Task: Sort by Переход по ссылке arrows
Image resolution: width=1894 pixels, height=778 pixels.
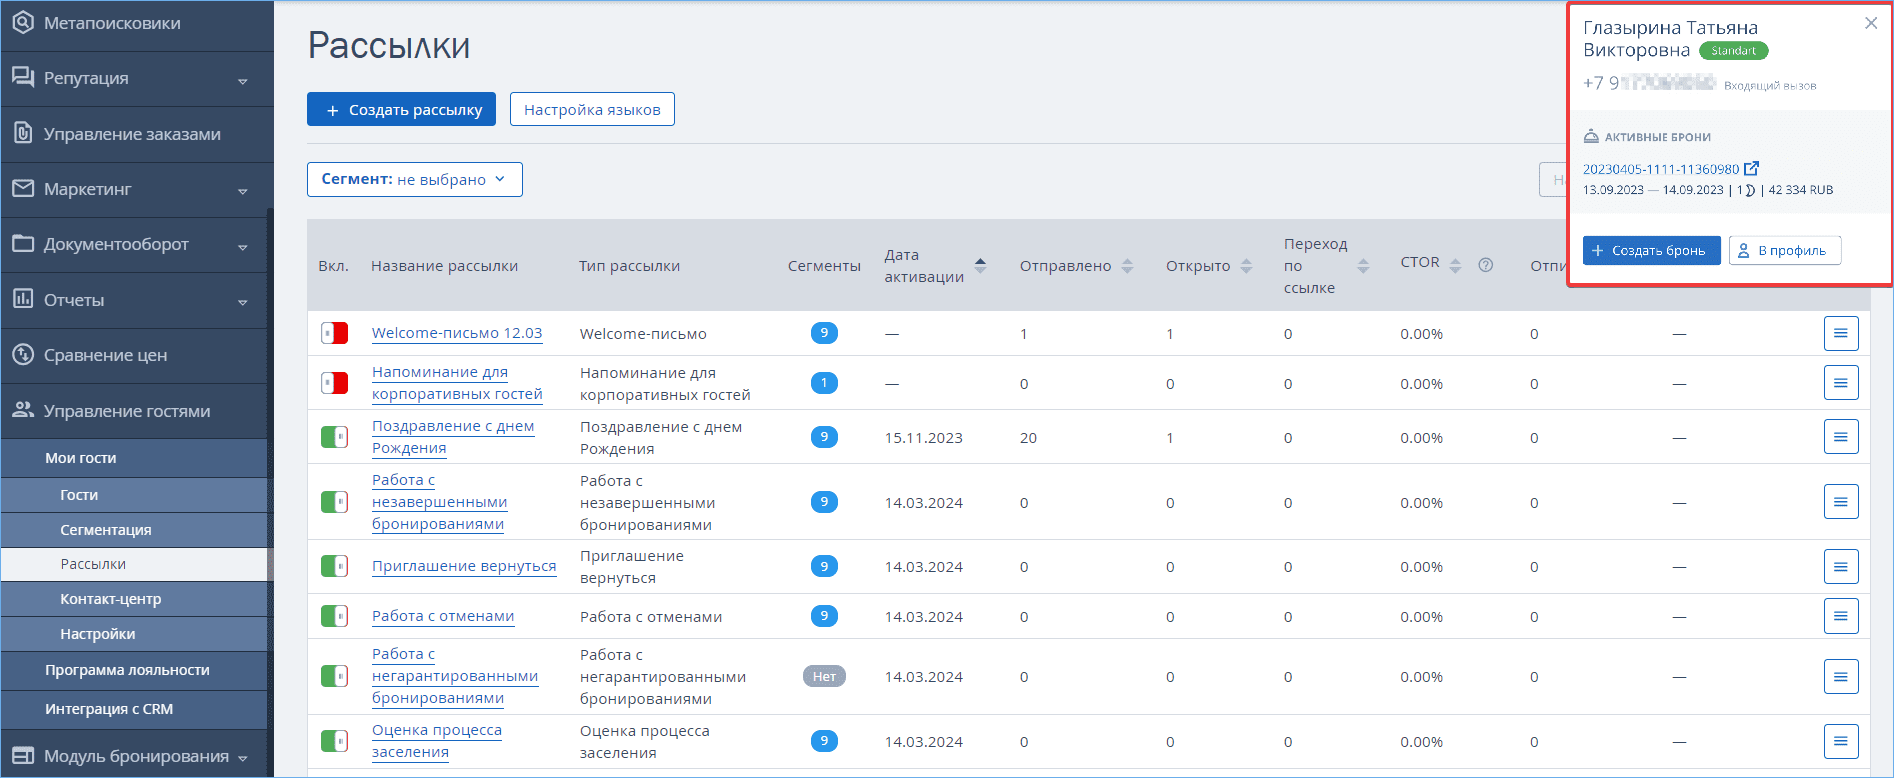Action: [x=1363, y=266]
